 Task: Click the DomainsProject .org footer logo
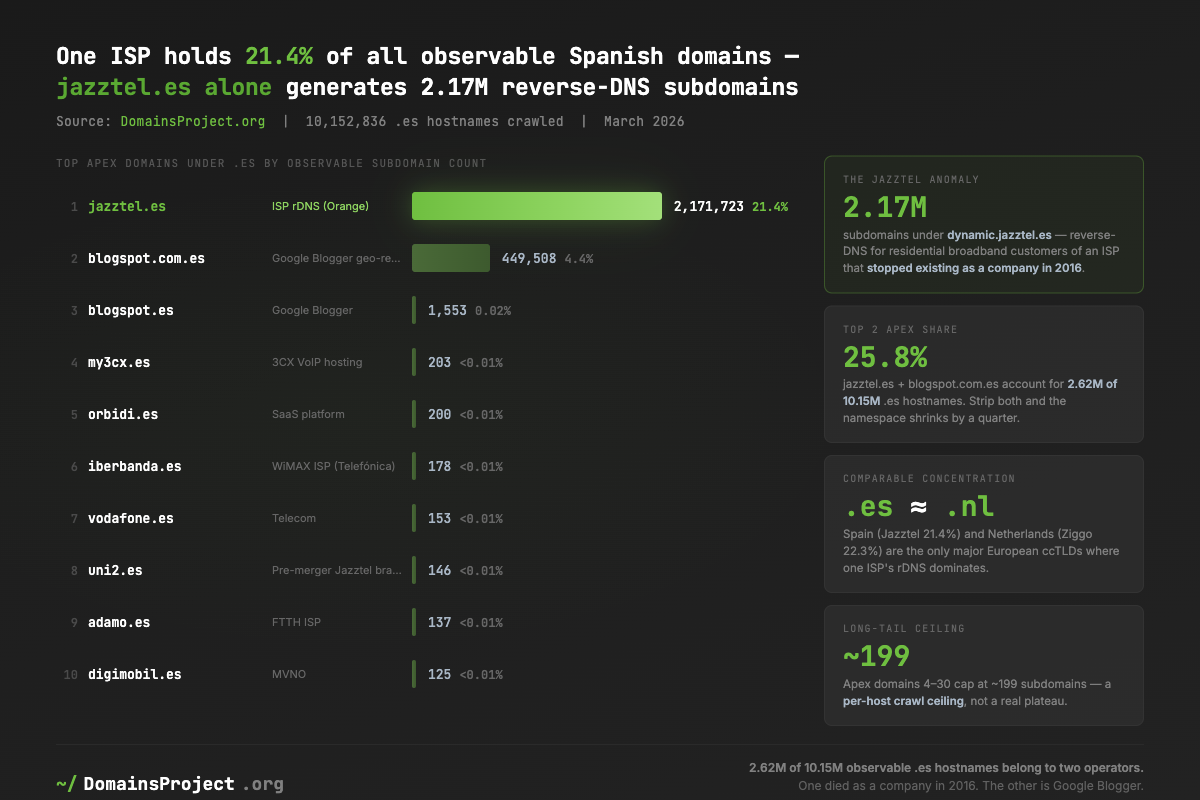pyautogui.click(x=170, y=784)
